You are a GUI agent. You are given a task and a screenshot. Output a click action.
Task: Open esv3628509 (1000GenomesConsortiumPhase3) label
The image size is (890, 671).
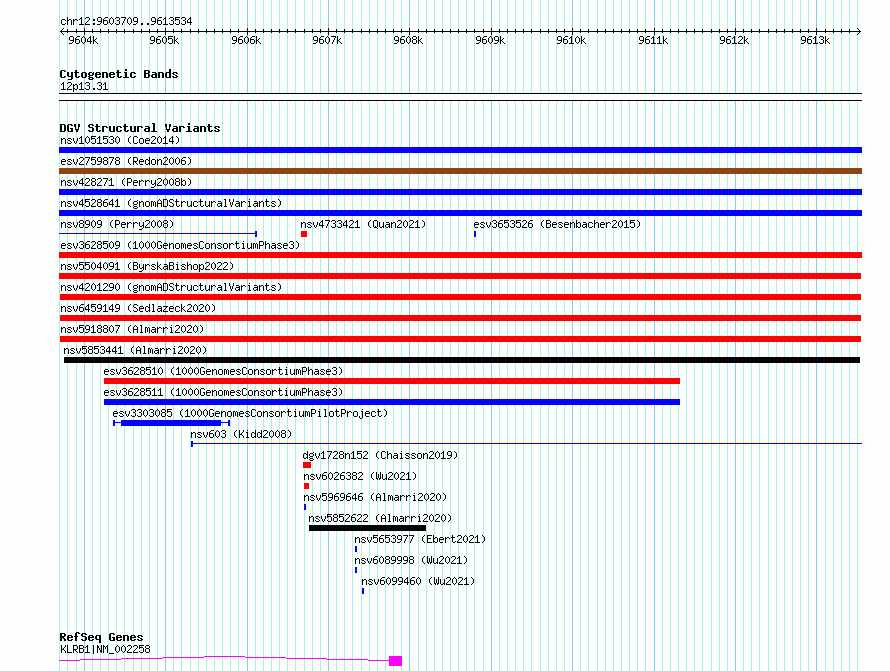point(180,245)
